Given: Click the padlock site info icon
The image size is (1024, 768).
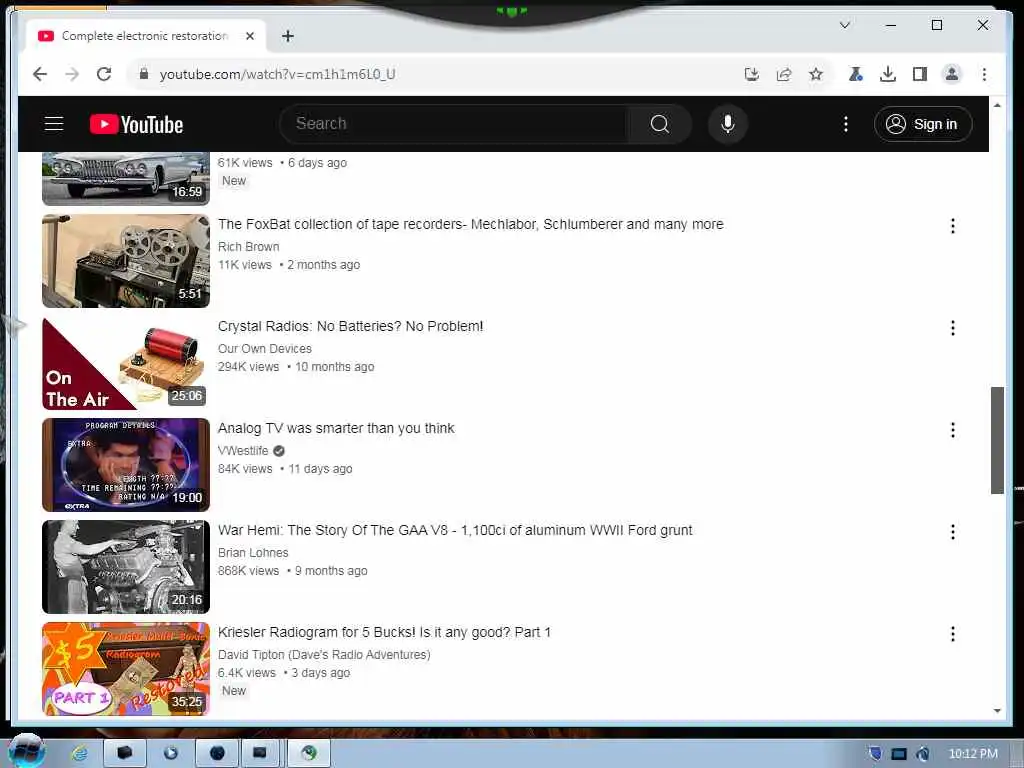Looking at the screenshot, I should tap(144, 74).
